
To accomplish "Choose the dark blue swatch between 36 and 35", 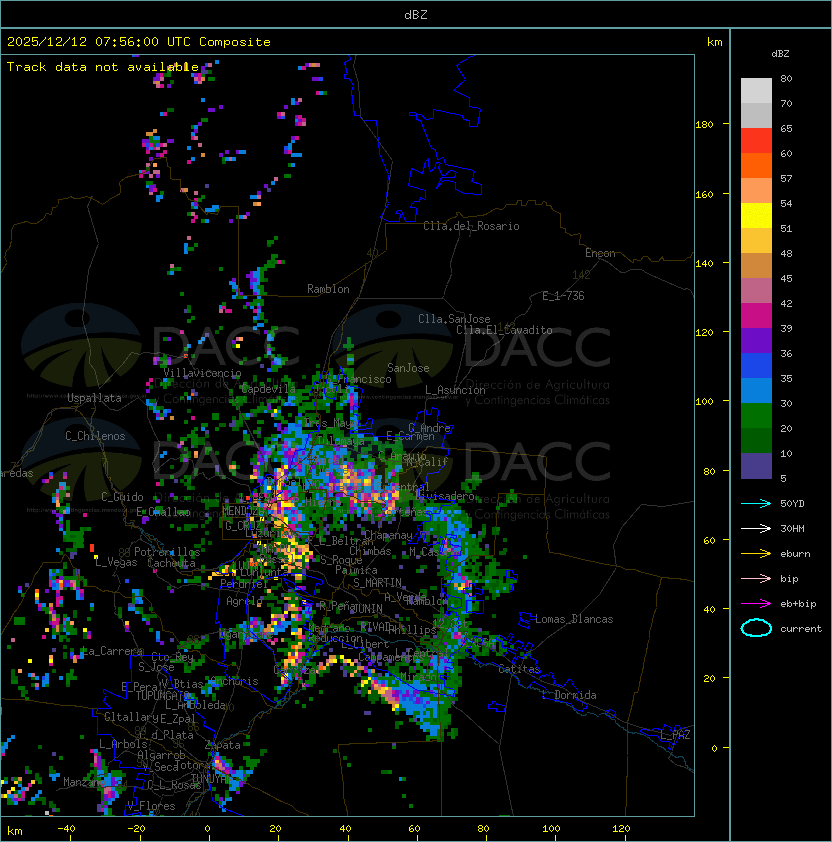I will [x=756, y=366].
